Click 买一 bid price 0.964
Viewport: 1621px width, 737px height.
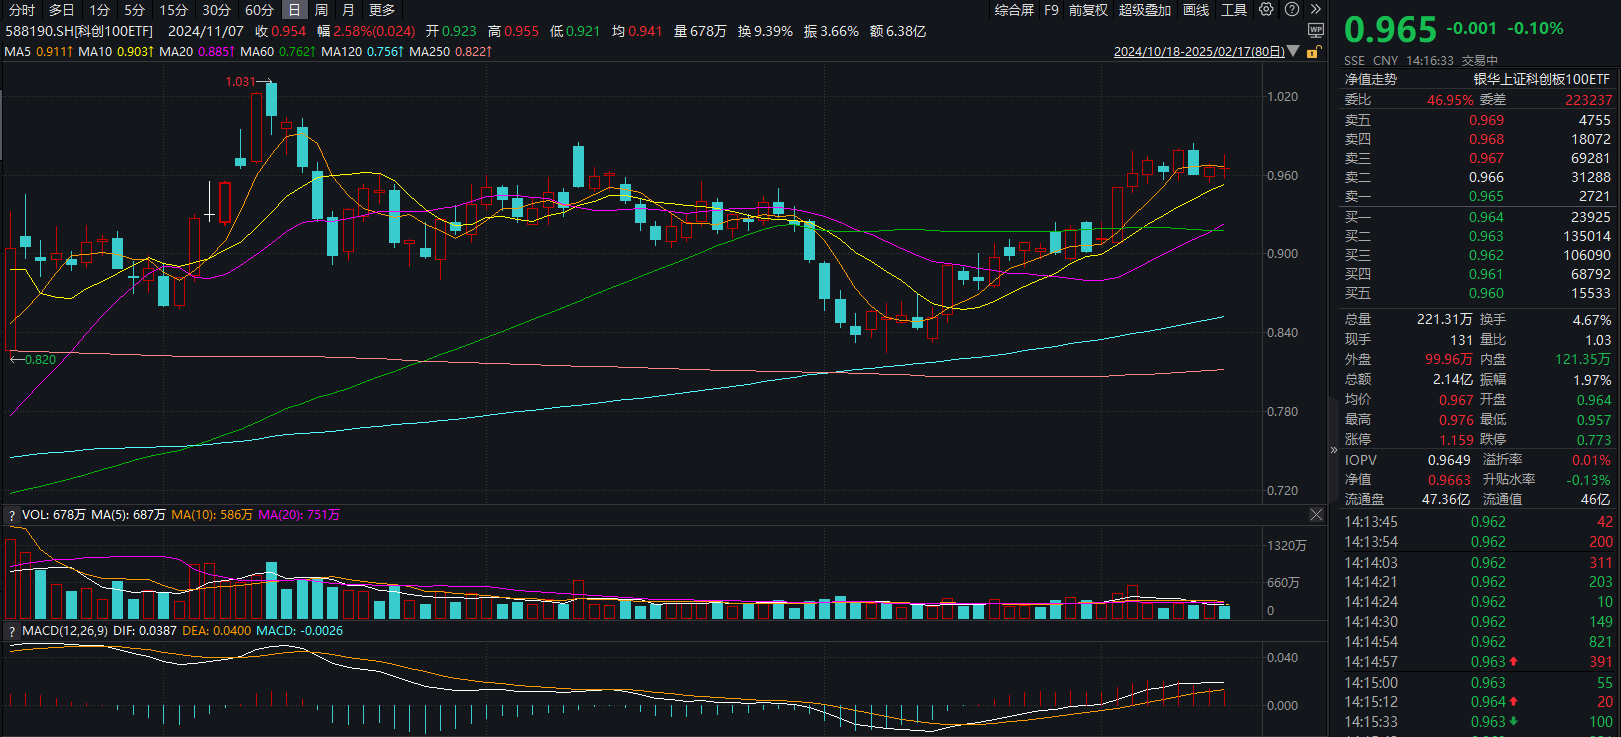point(1486,217)
